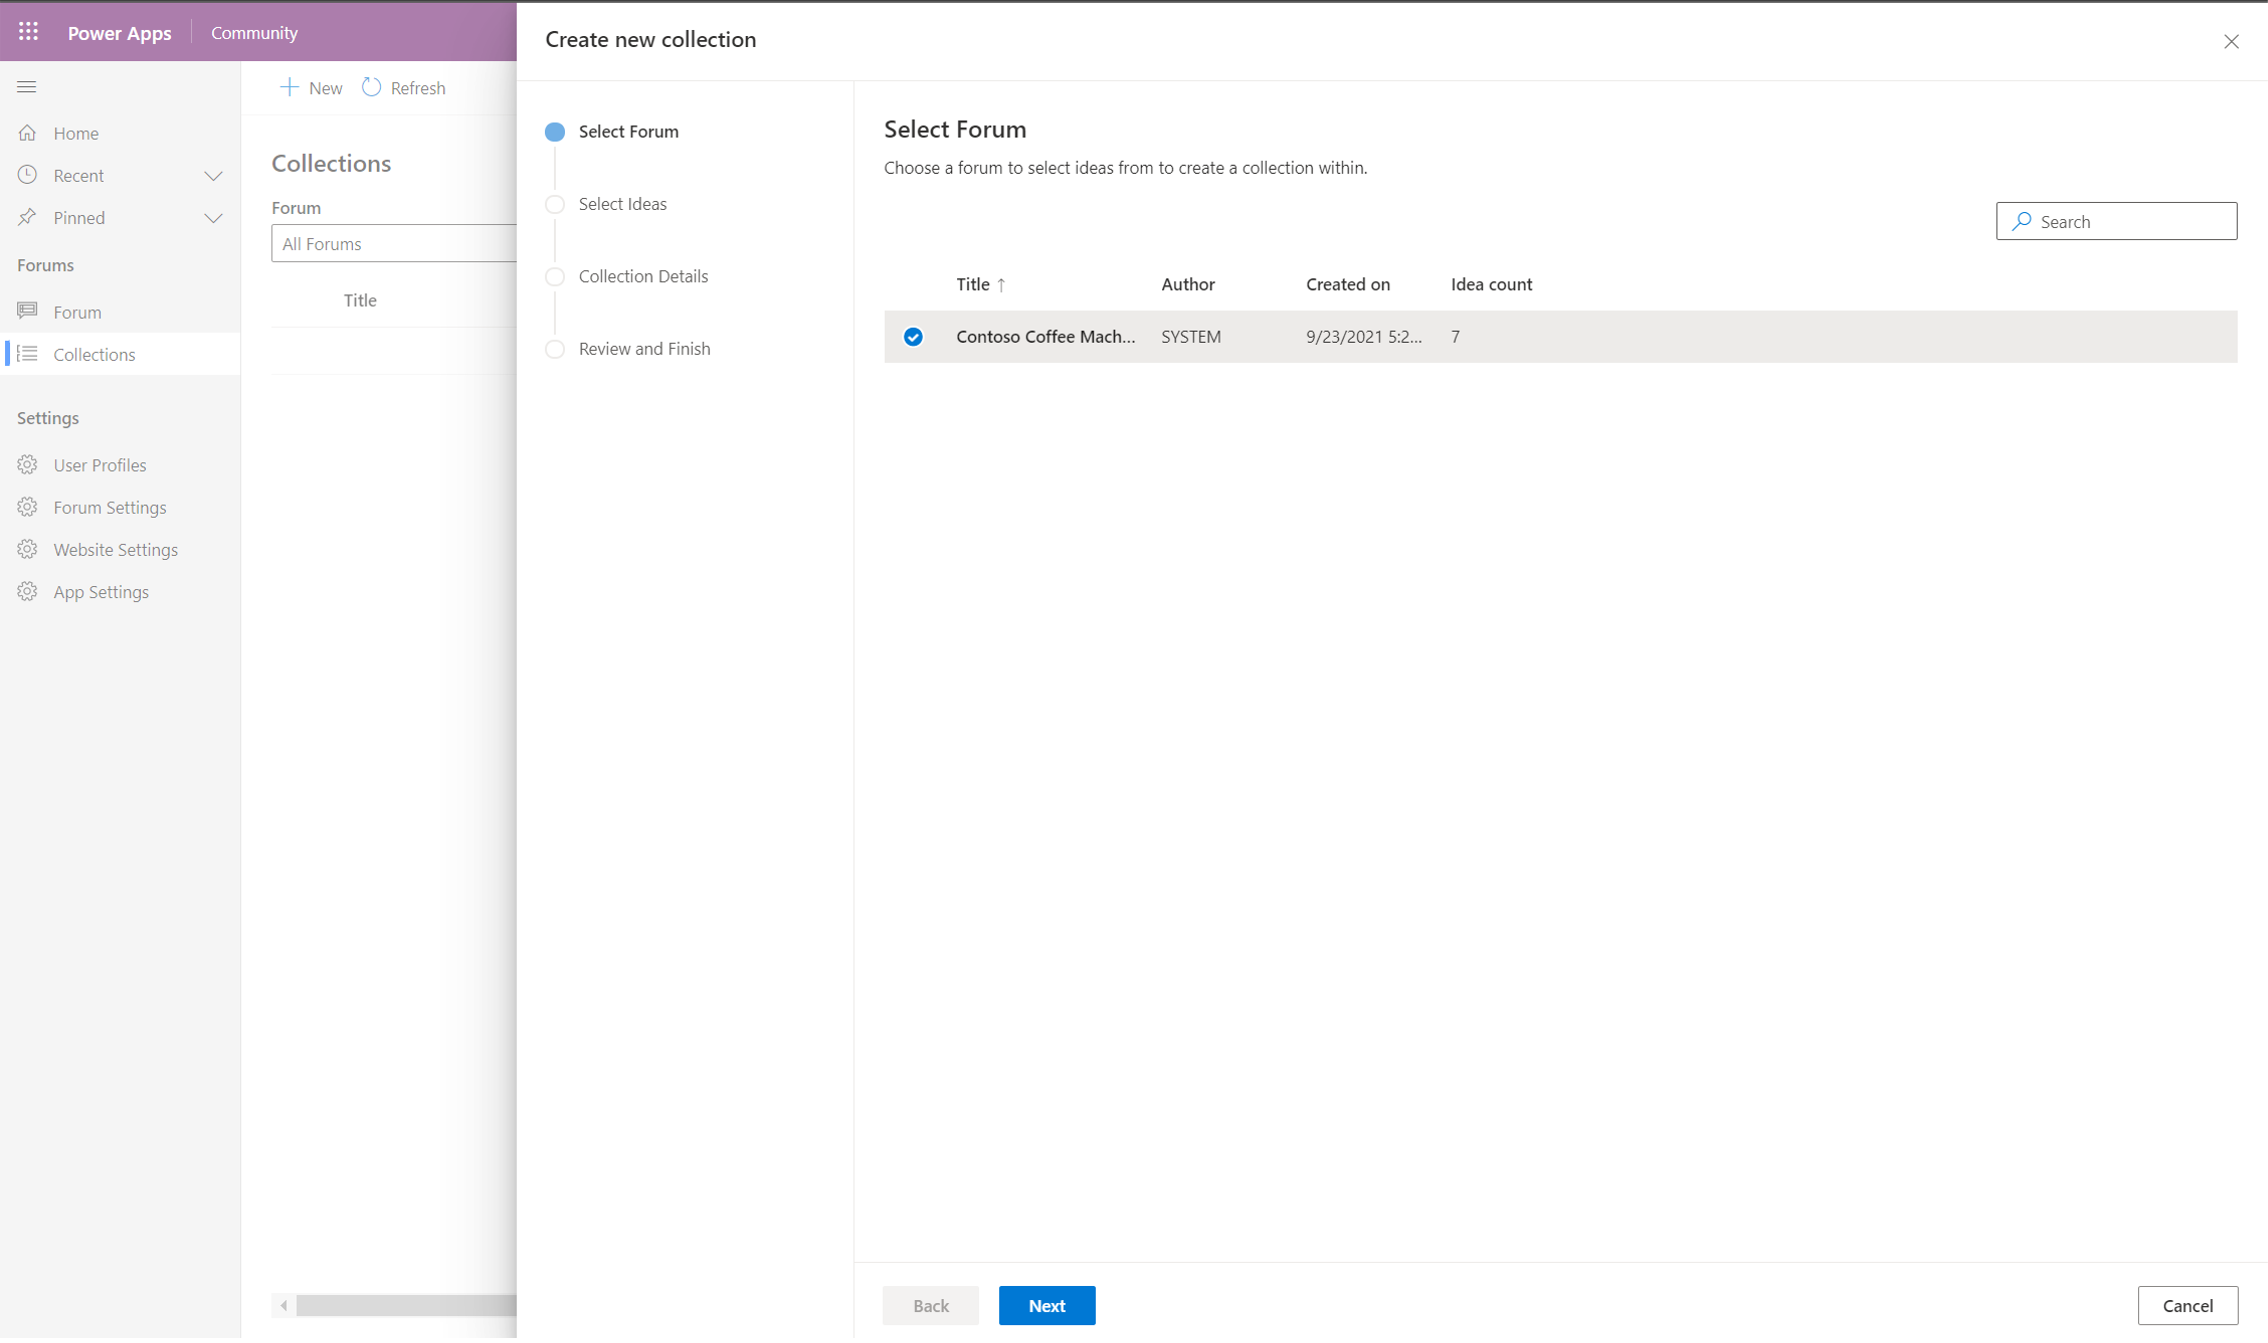Viewport: 2268px width, 1343px height.
Task: Click the Search input field
Action: tap(2118, 221)
